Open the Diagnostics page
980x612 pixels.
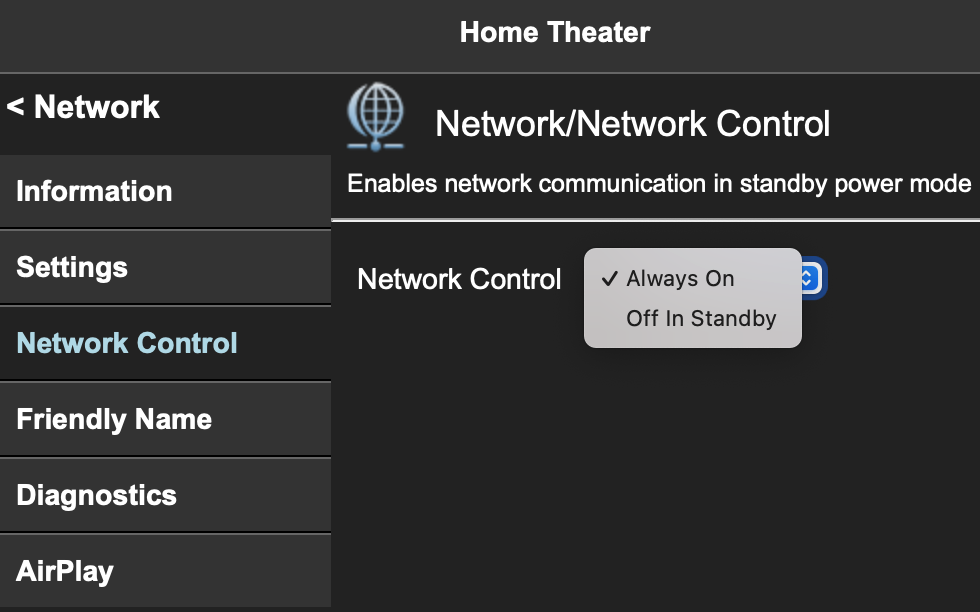point(96,495)
